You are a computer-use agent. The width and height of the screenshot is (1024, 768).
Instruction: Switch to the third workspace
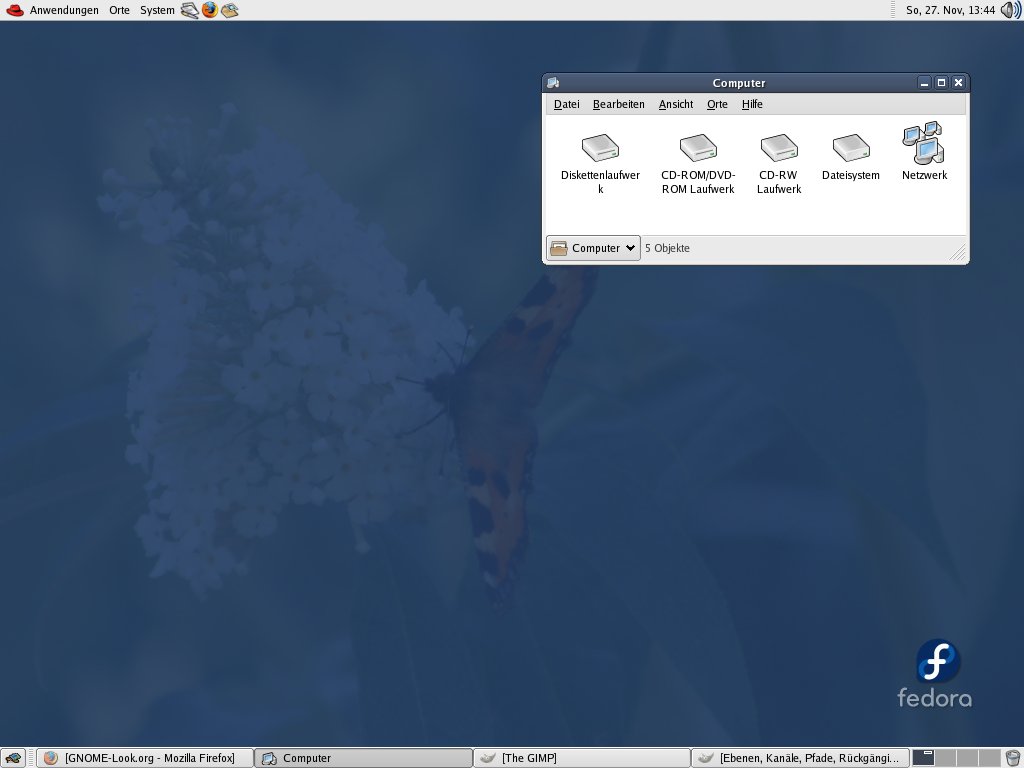(x=968, y=758)
